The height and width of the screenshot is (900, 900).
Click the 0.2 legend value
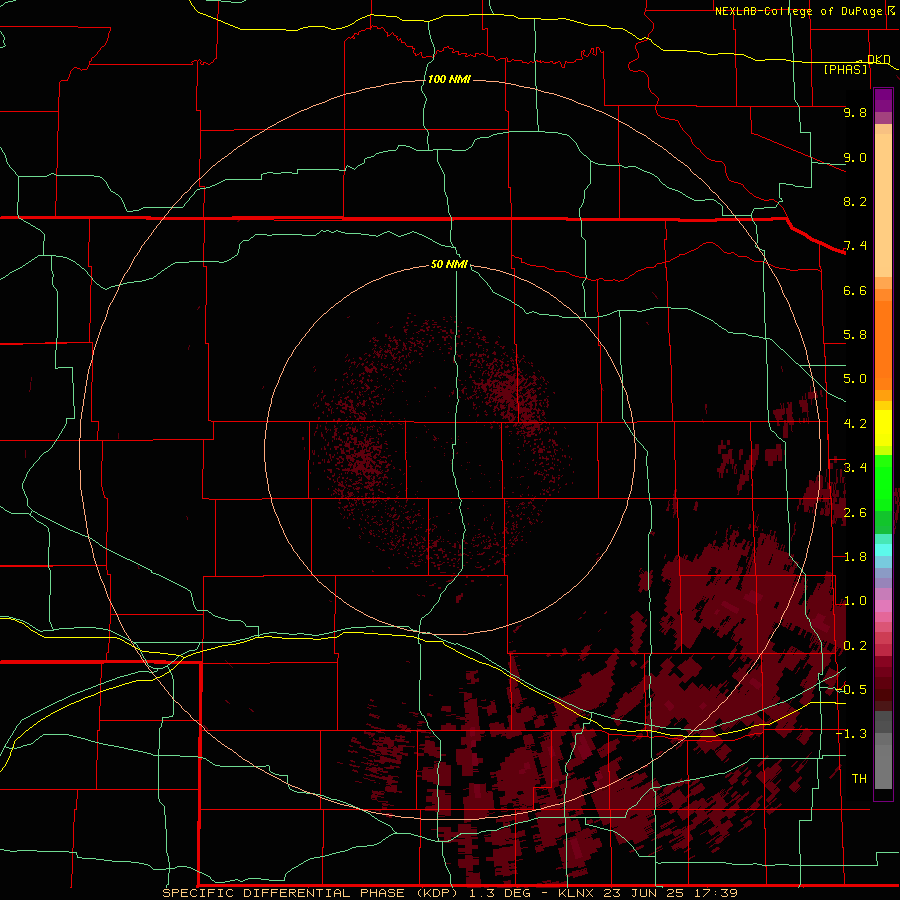click(855, 646)
